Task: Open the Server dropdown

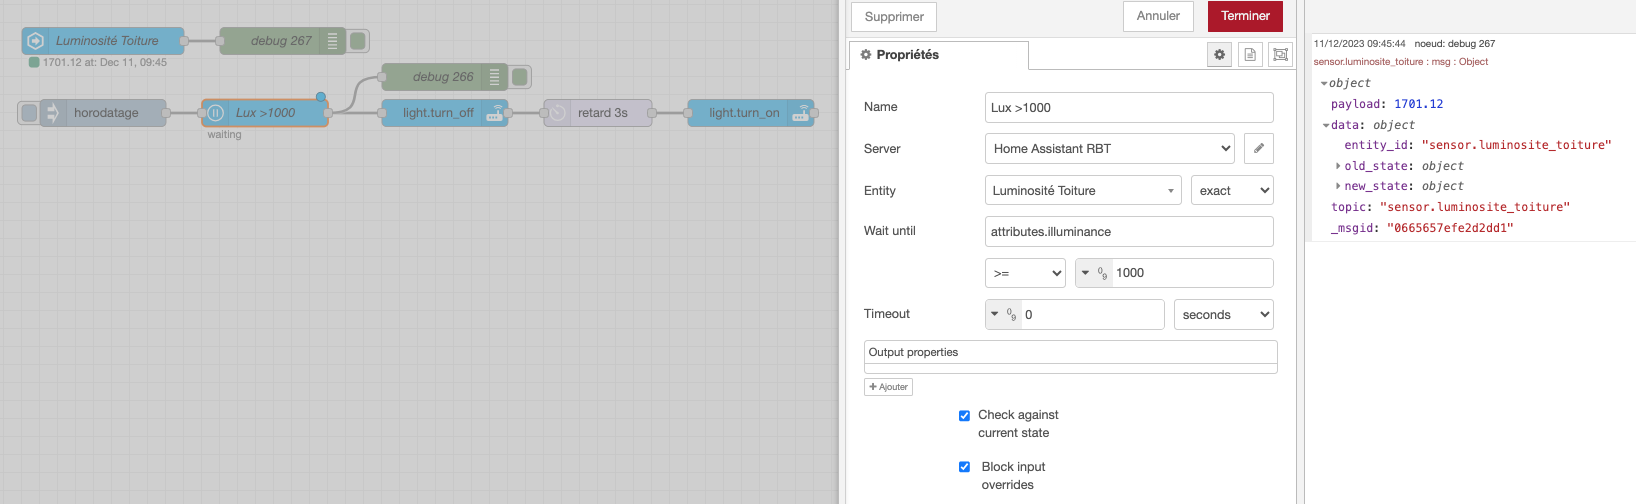Action: (x=1109, y=149)
